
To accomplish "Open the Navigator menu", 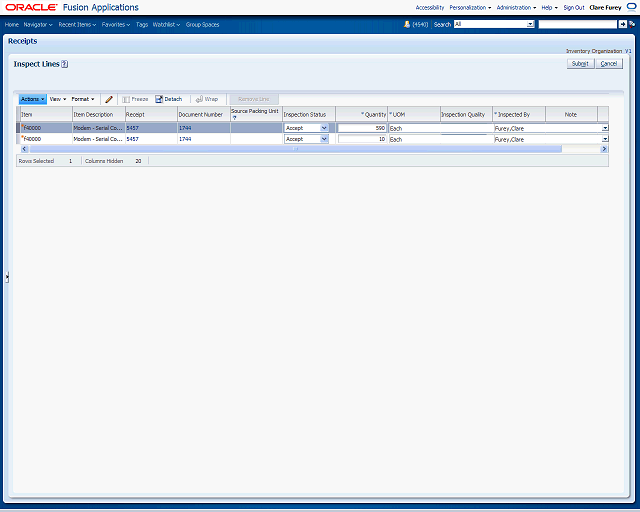I will 38,24.
